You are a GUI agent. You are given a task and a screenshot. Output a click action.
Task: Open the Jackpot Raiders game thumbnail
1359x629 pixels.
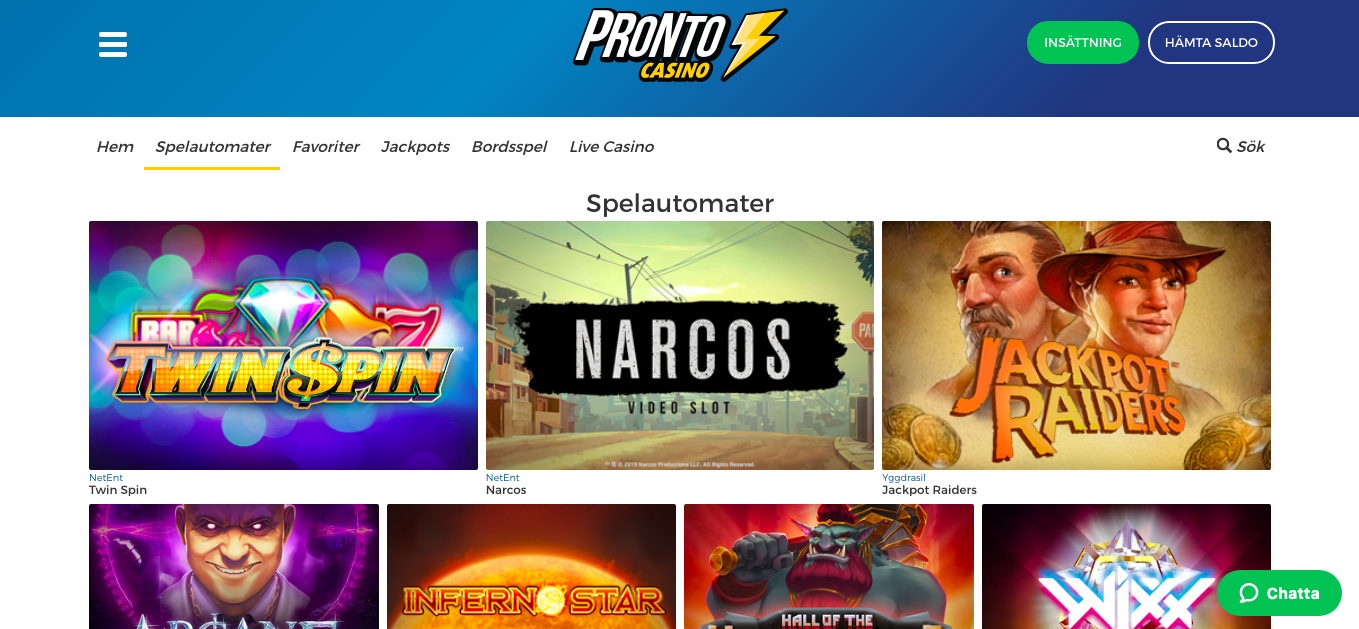coord(1076,345)
